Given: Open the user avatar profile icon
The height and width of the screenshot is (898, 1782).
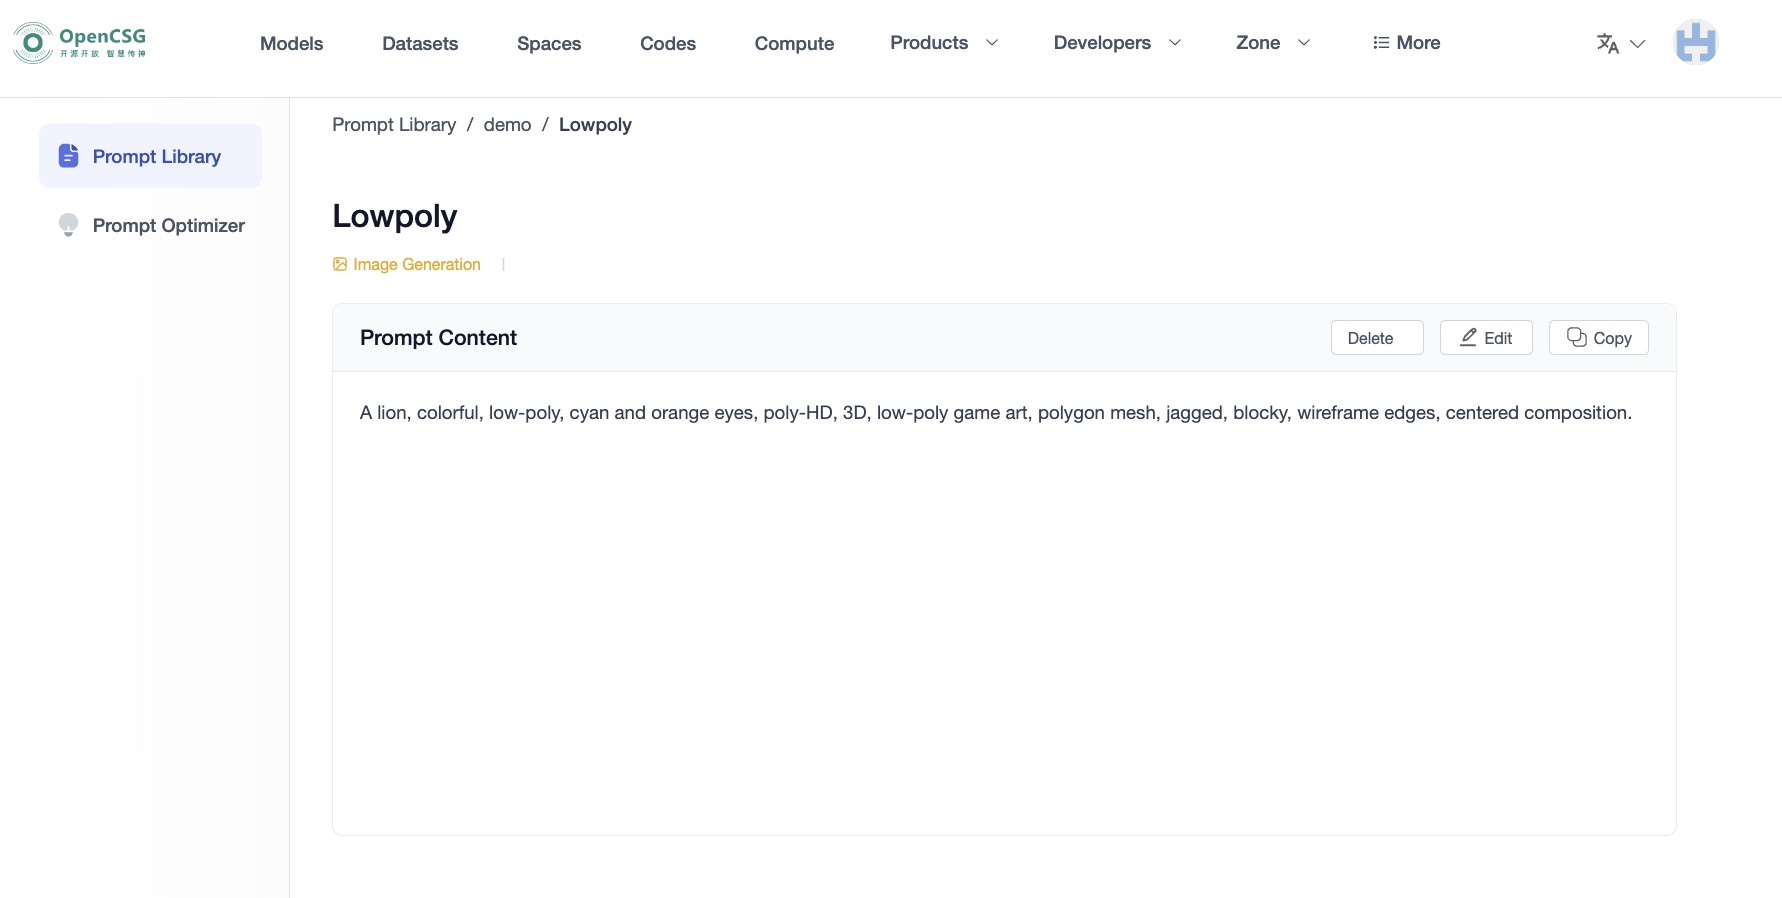Looking at the screenshot, I should [1695, 43].
